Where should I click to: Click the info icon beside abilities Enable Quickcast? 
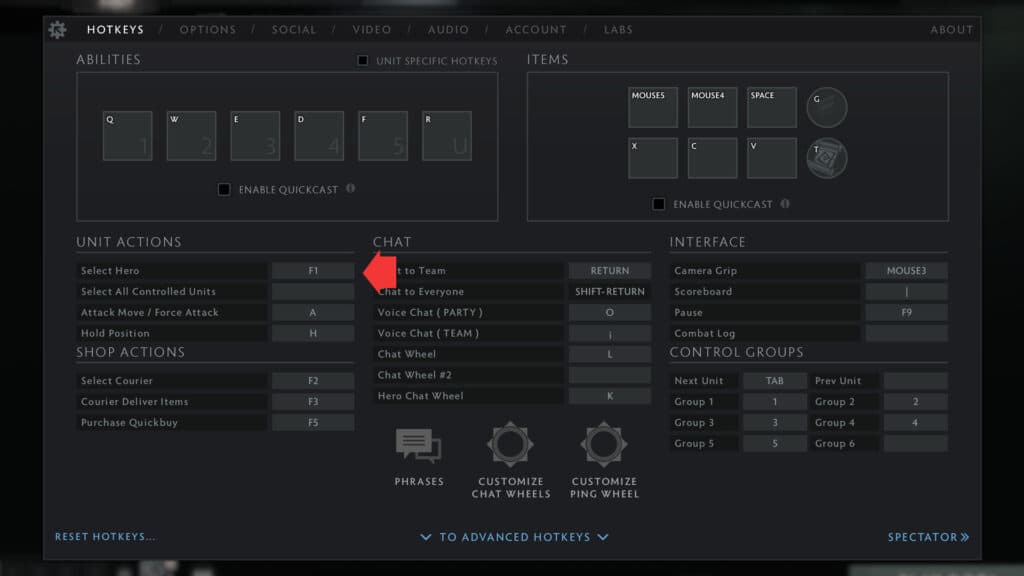pyautogui.click(x=350, y=189)
